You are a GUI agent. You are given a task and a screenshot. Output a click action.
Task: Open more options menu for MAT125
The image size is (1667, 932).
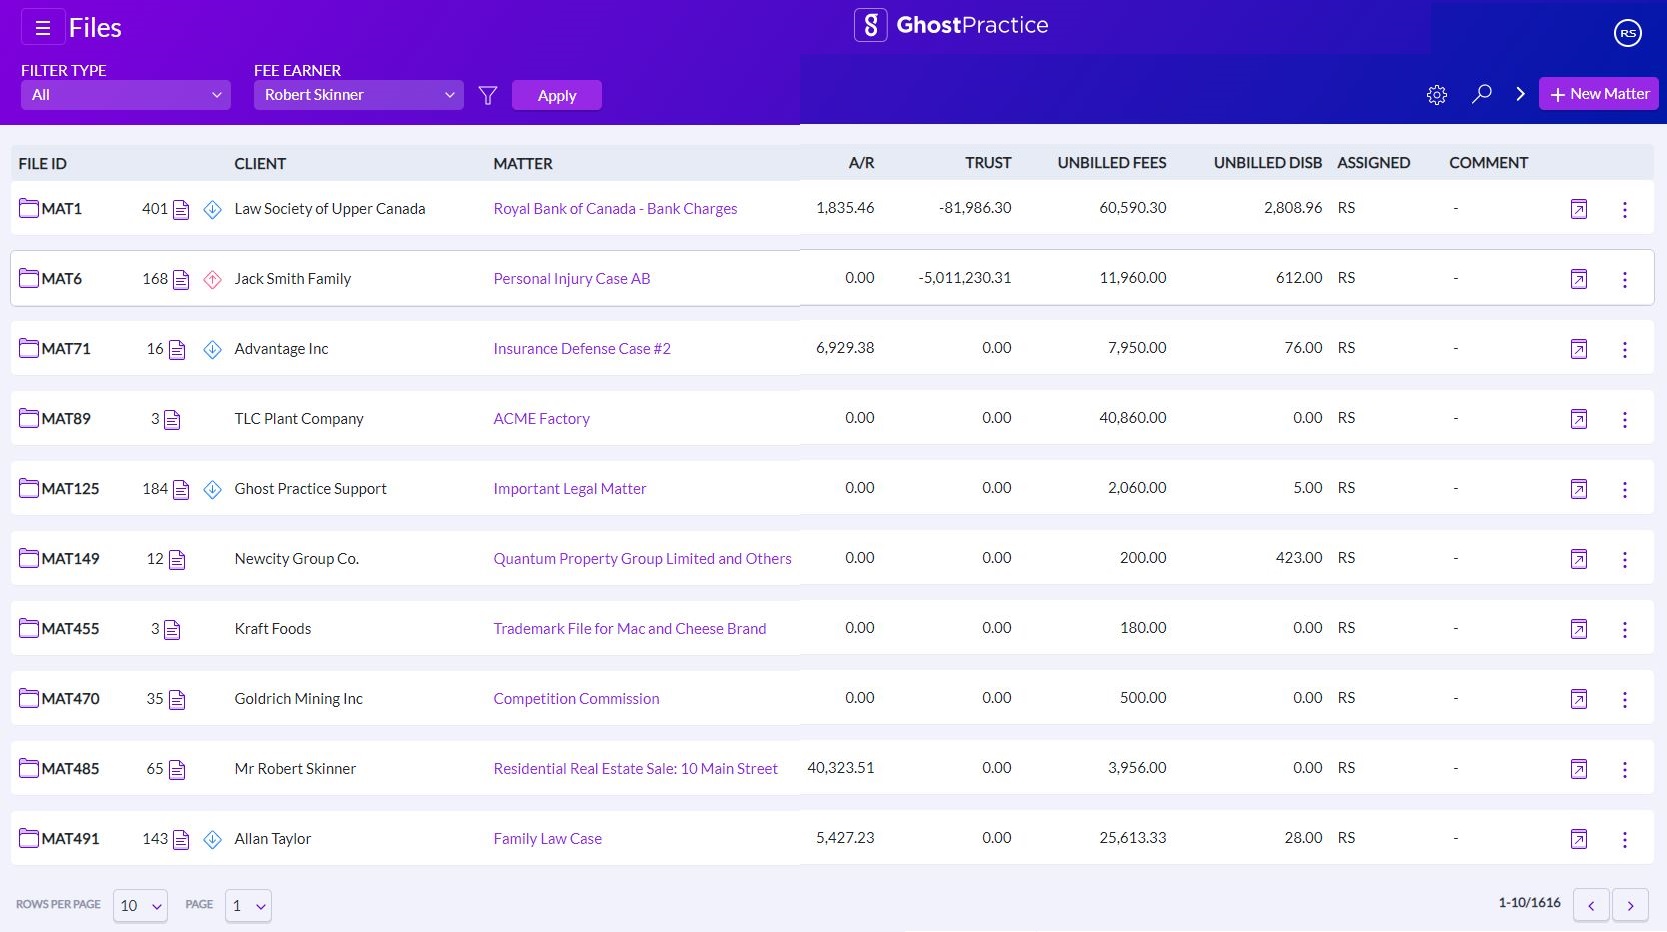tap(1625, 489)
